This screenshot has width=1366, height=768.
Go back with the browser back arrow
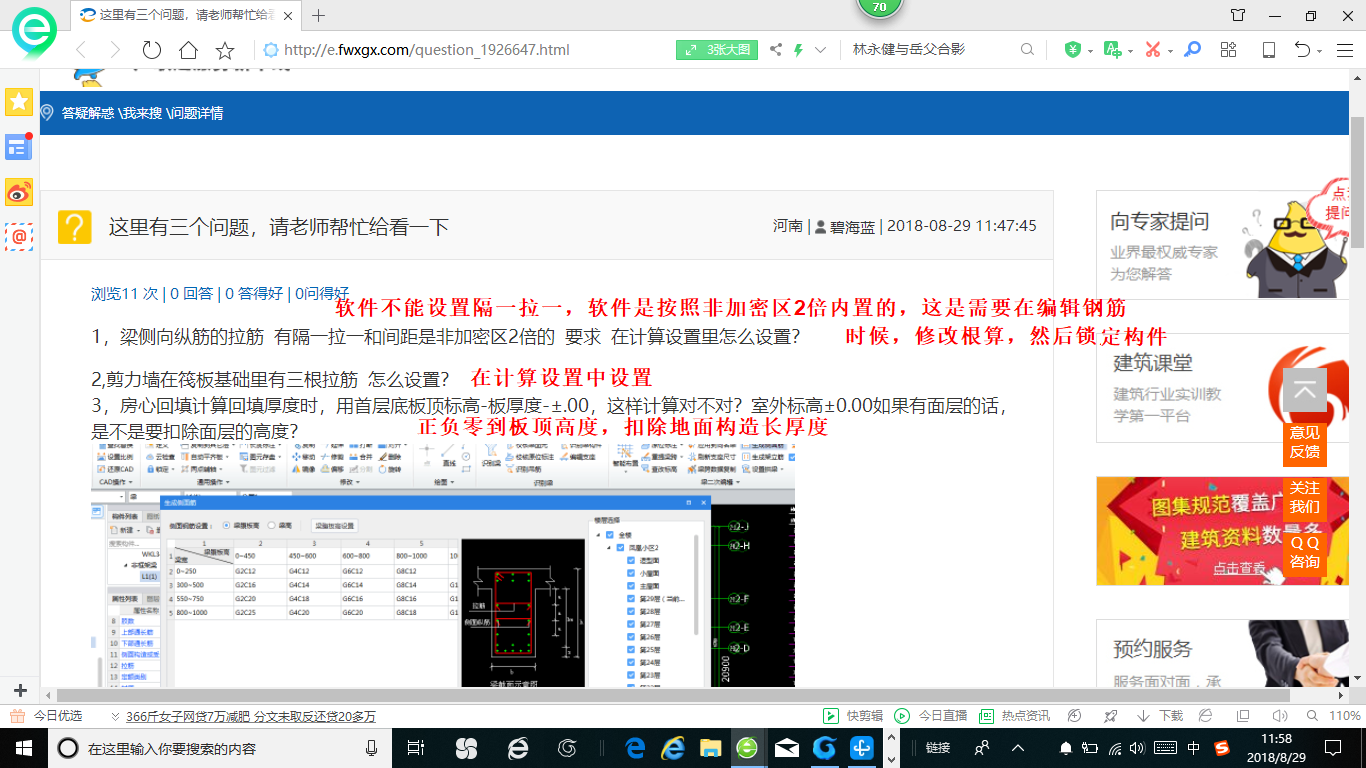81,50
